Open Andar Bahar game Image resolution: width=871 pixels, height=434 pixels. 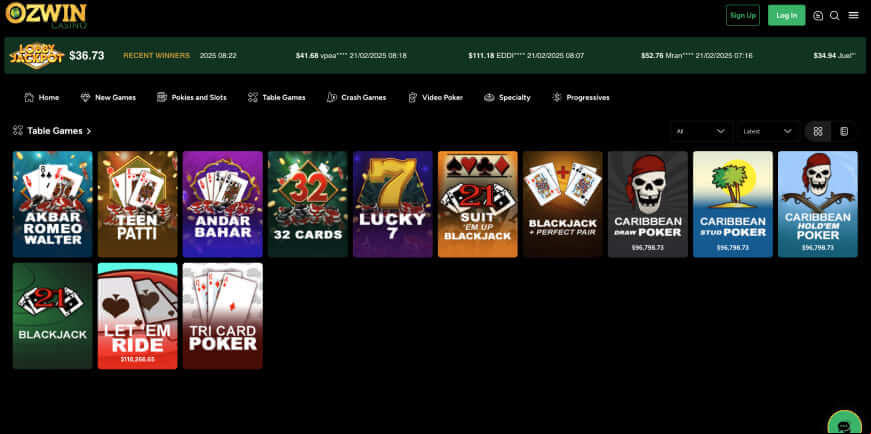[x=223, y=204]
